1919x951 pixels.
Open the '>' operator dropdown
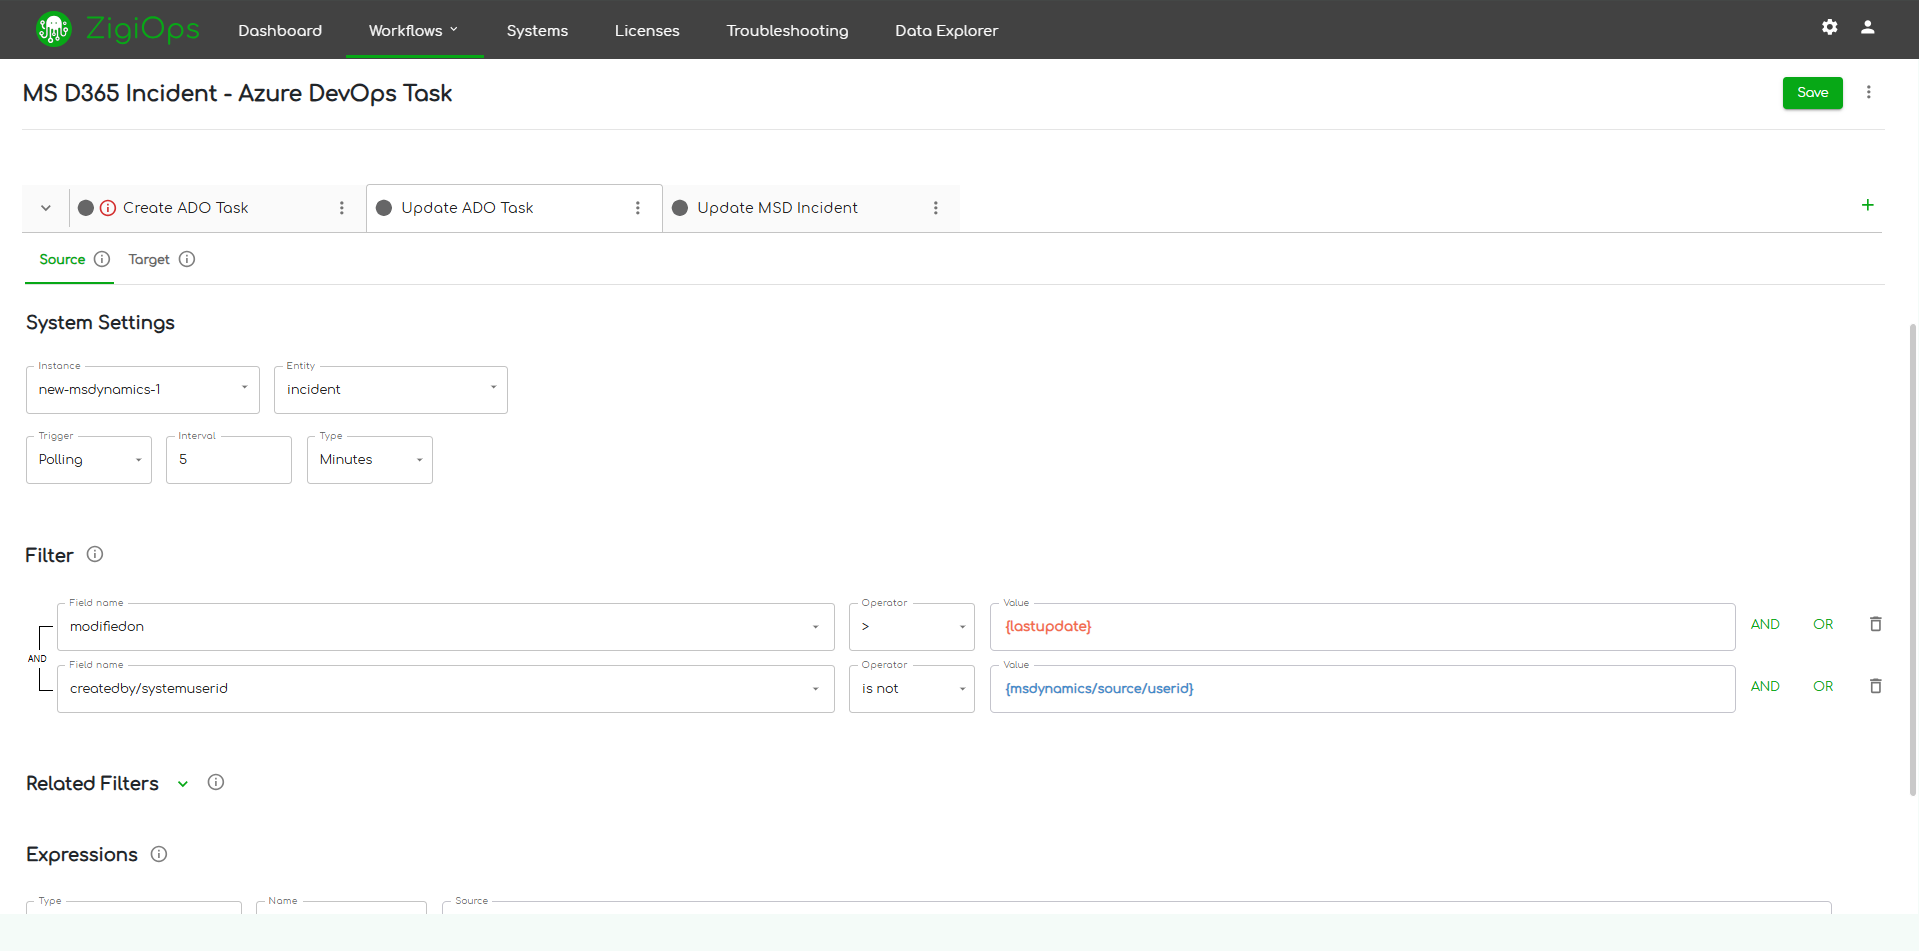pyautogui.click(x=912, y=627)
